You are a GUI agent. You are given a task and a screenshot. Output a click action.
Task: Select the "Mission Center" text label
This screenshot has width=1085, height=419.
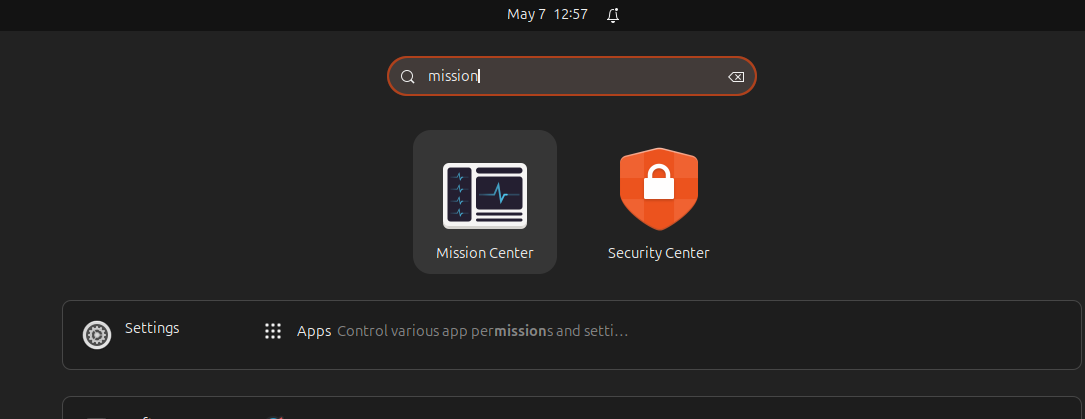tap(484, 253)
